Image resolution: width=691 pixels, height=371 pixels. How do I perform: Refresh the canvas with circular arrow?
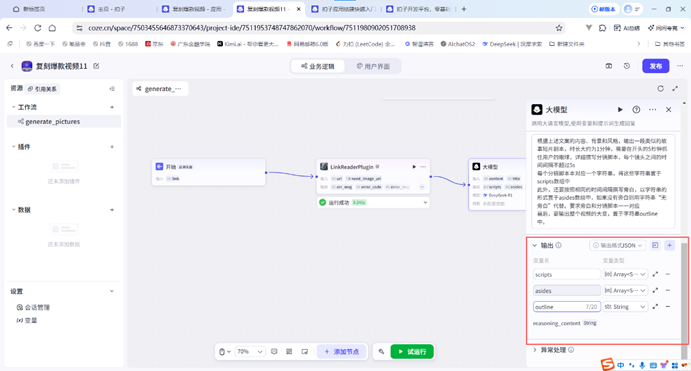(x=660, y=89)
